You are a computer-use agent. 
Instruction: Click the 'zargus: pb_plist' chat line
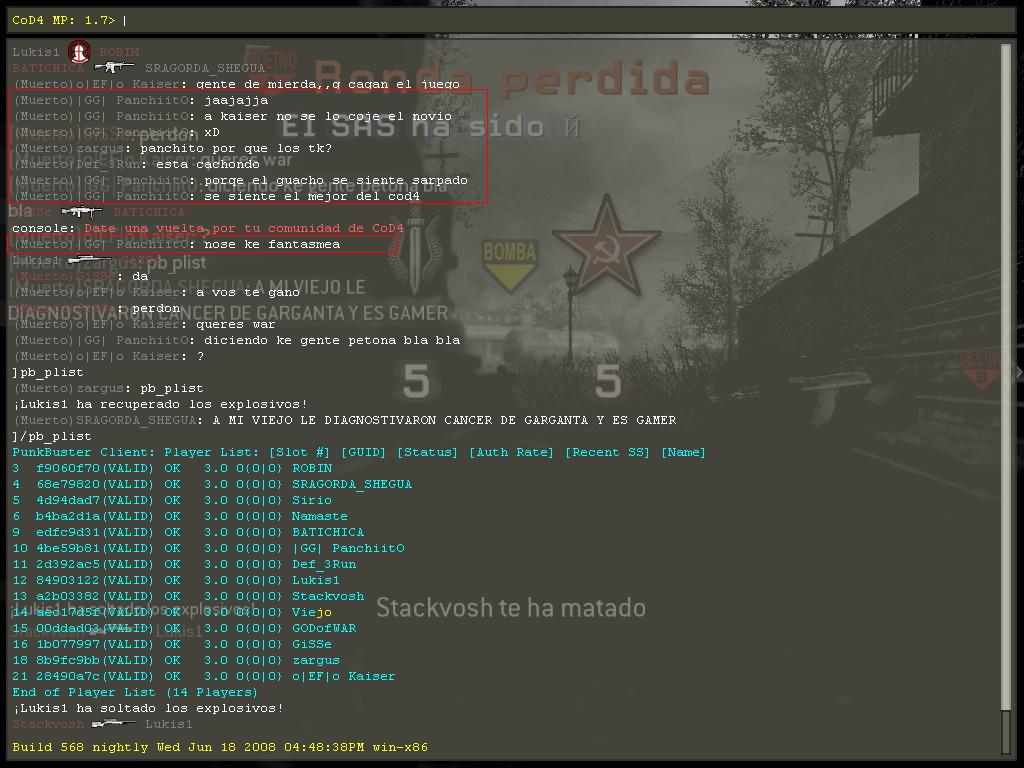pos(108,388)
